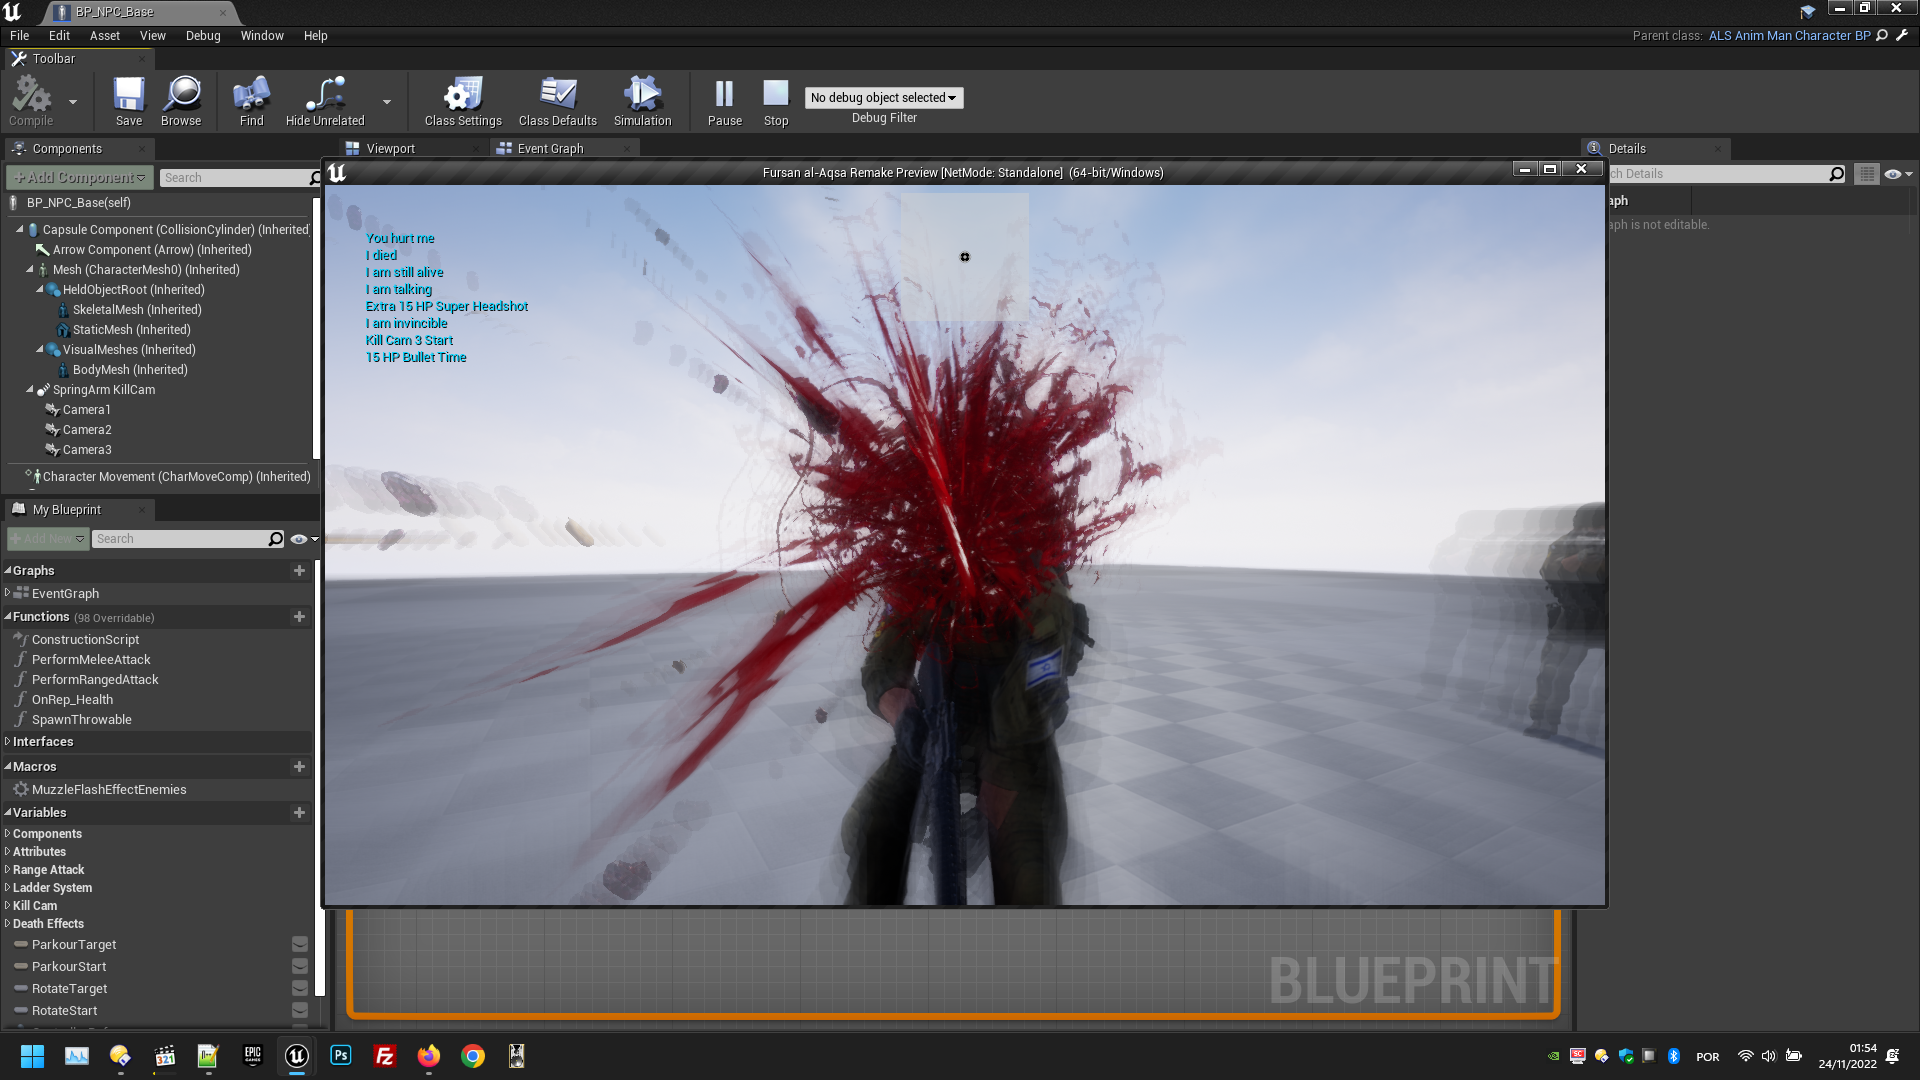Open Windows Start menu
The width and height of the screenshot is (1920, 1080).
coord(32,1056)
